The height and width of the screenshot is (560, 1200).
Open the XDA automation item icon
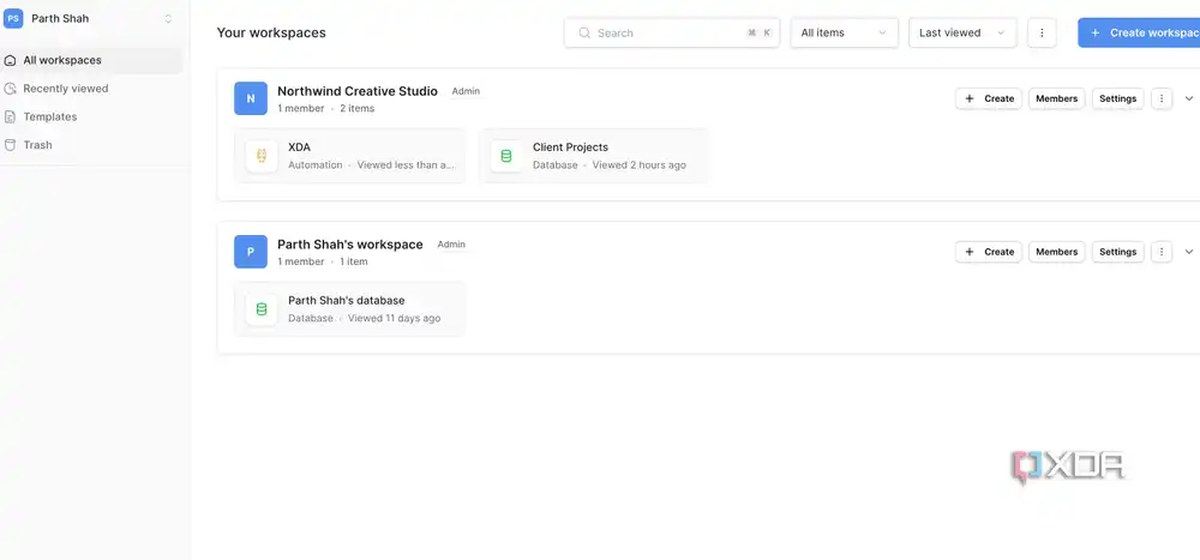[x=262, y=156]
